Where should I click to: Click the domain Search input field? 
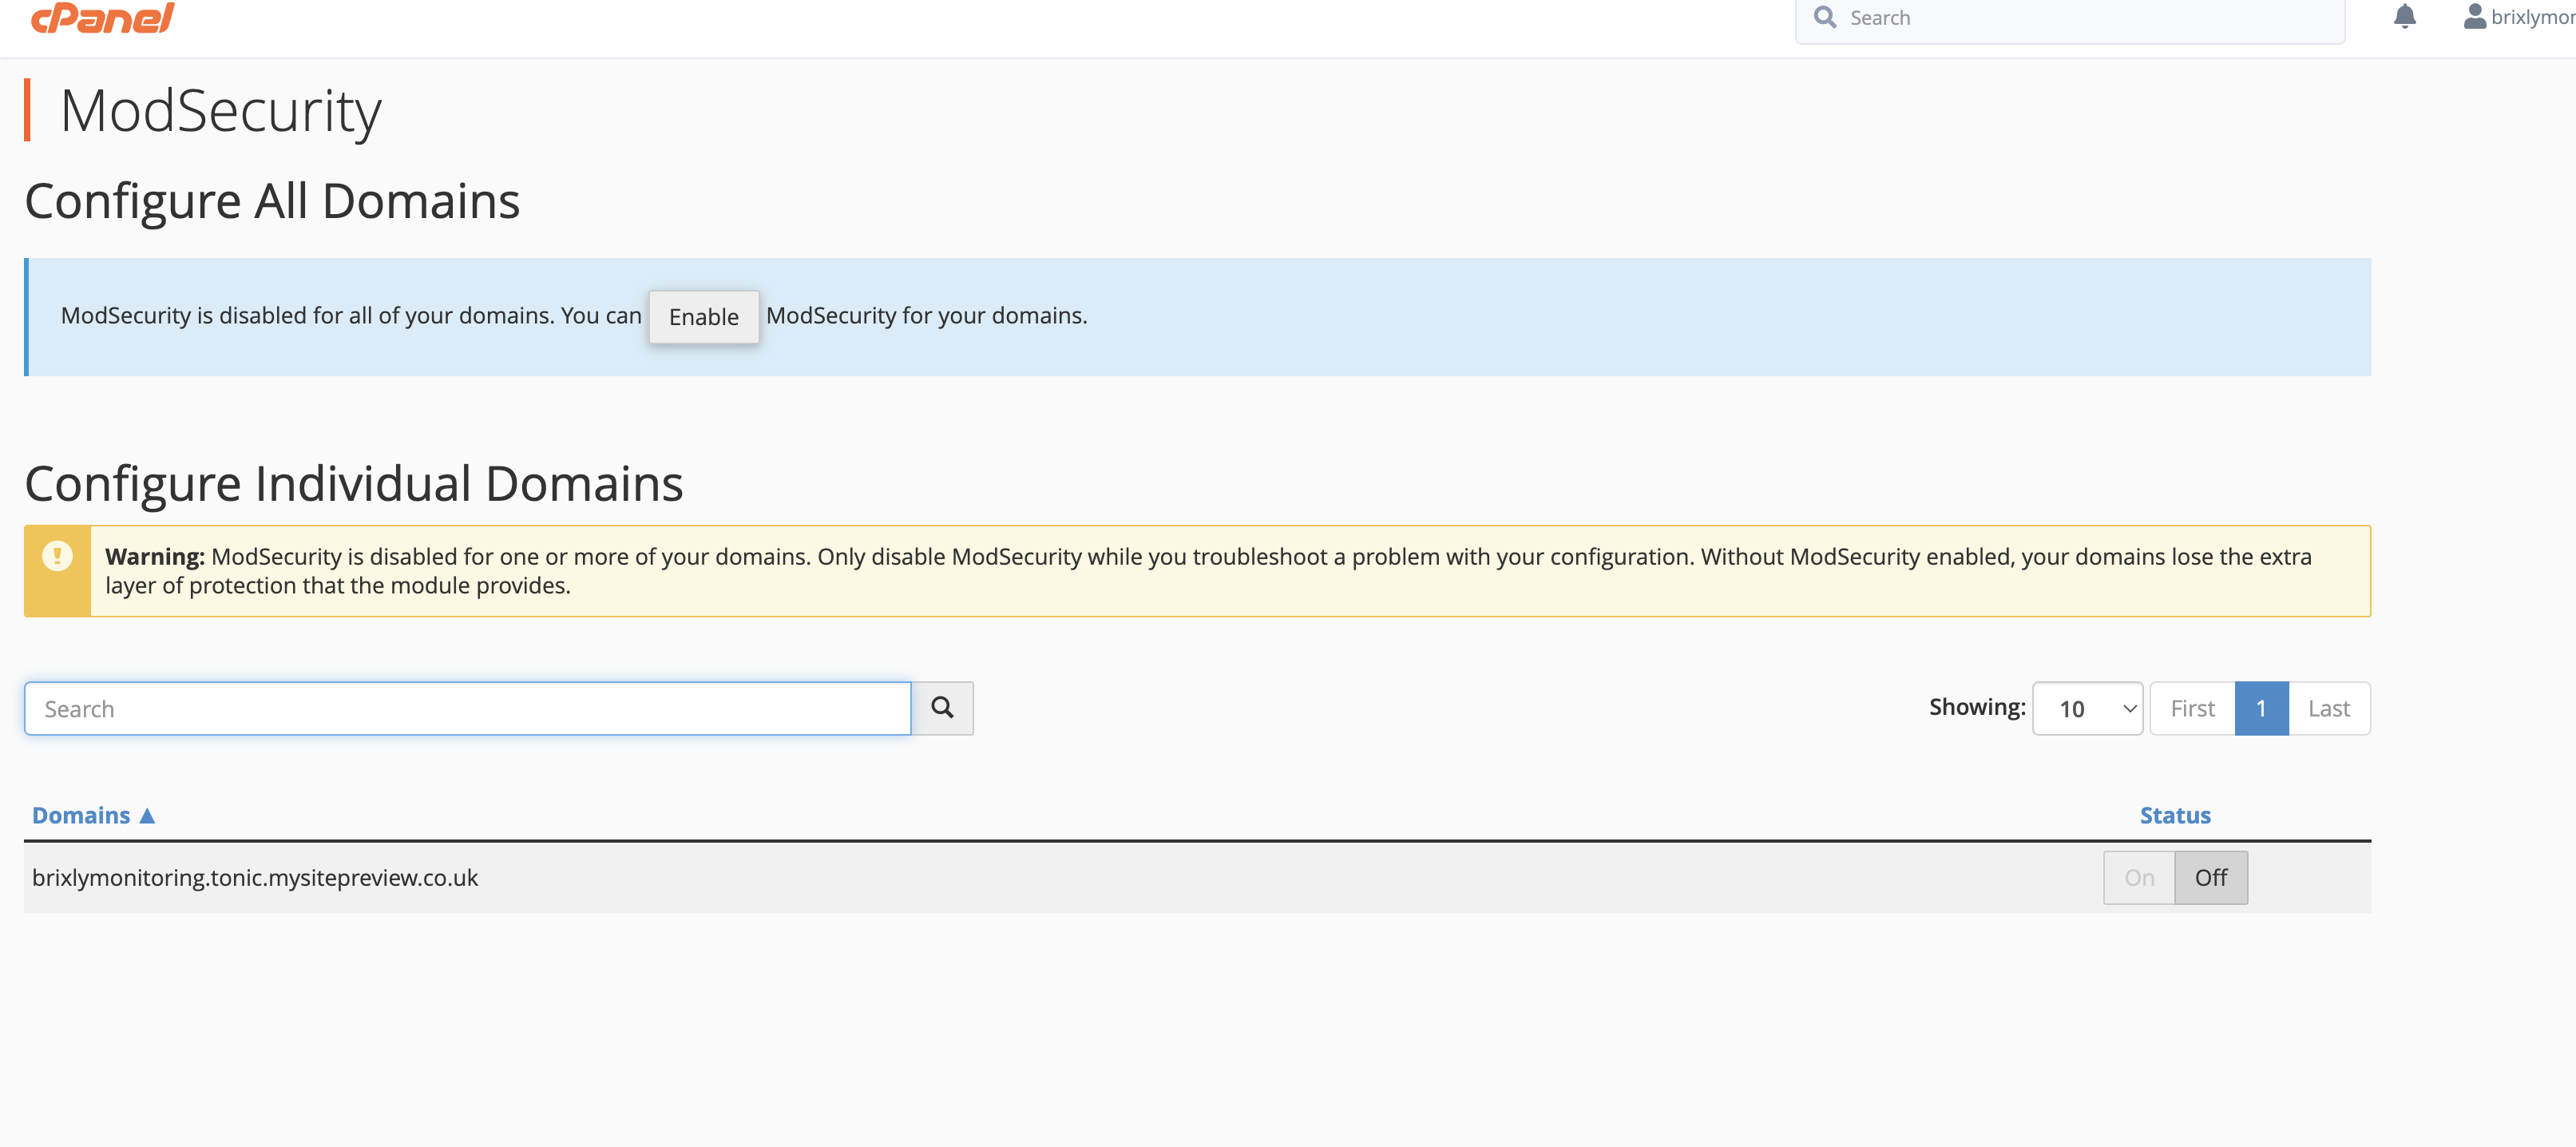click(x=468, y=709)
